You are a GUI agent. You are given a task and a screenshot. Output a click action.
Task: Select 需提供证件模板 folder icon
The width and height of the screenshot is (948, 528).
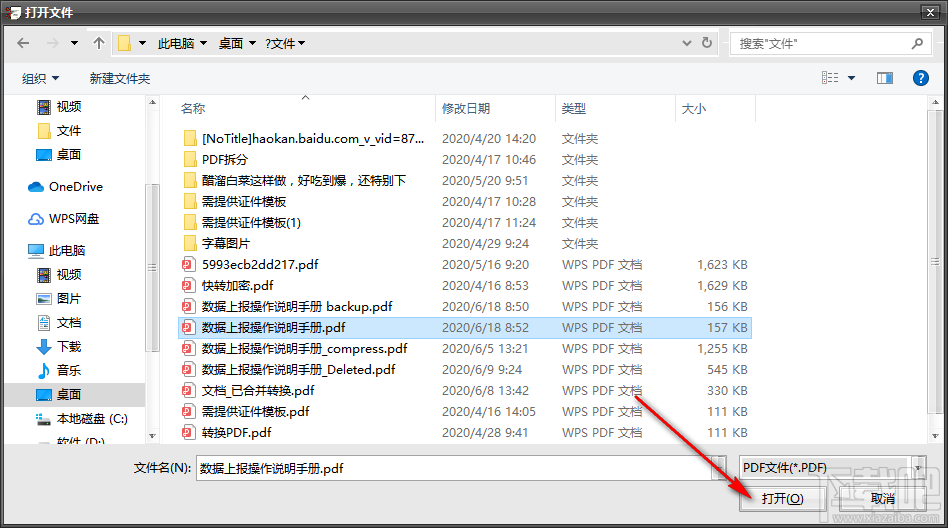190,201
